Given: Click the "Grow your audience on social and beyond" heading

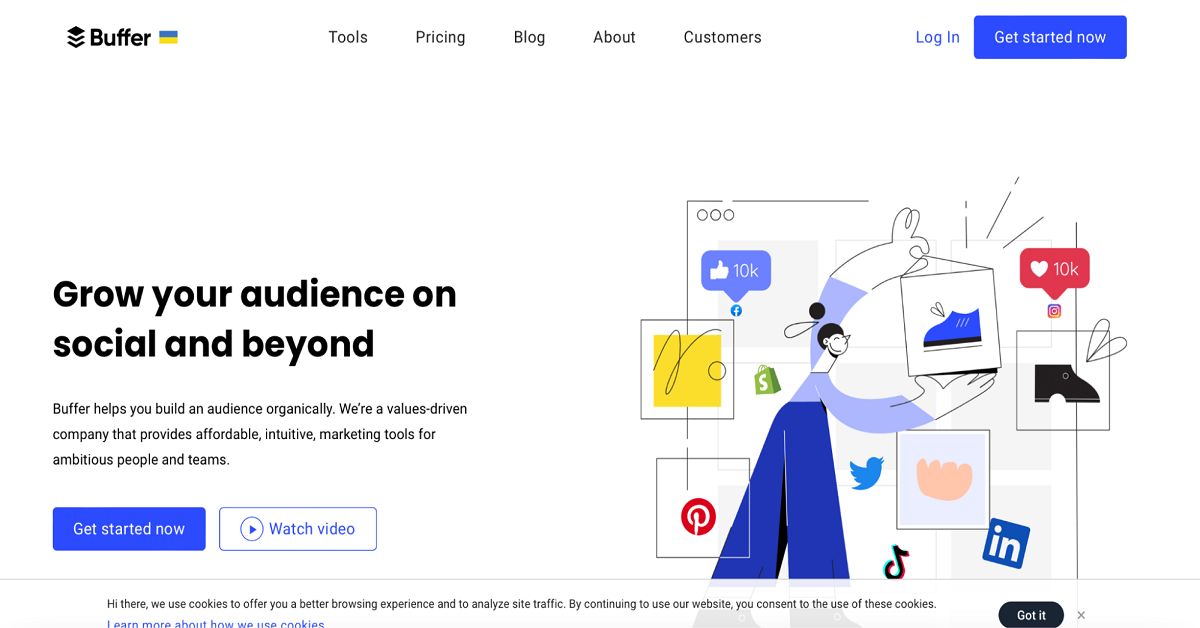Looking at the screenshot, I should [x=255, y=319].
